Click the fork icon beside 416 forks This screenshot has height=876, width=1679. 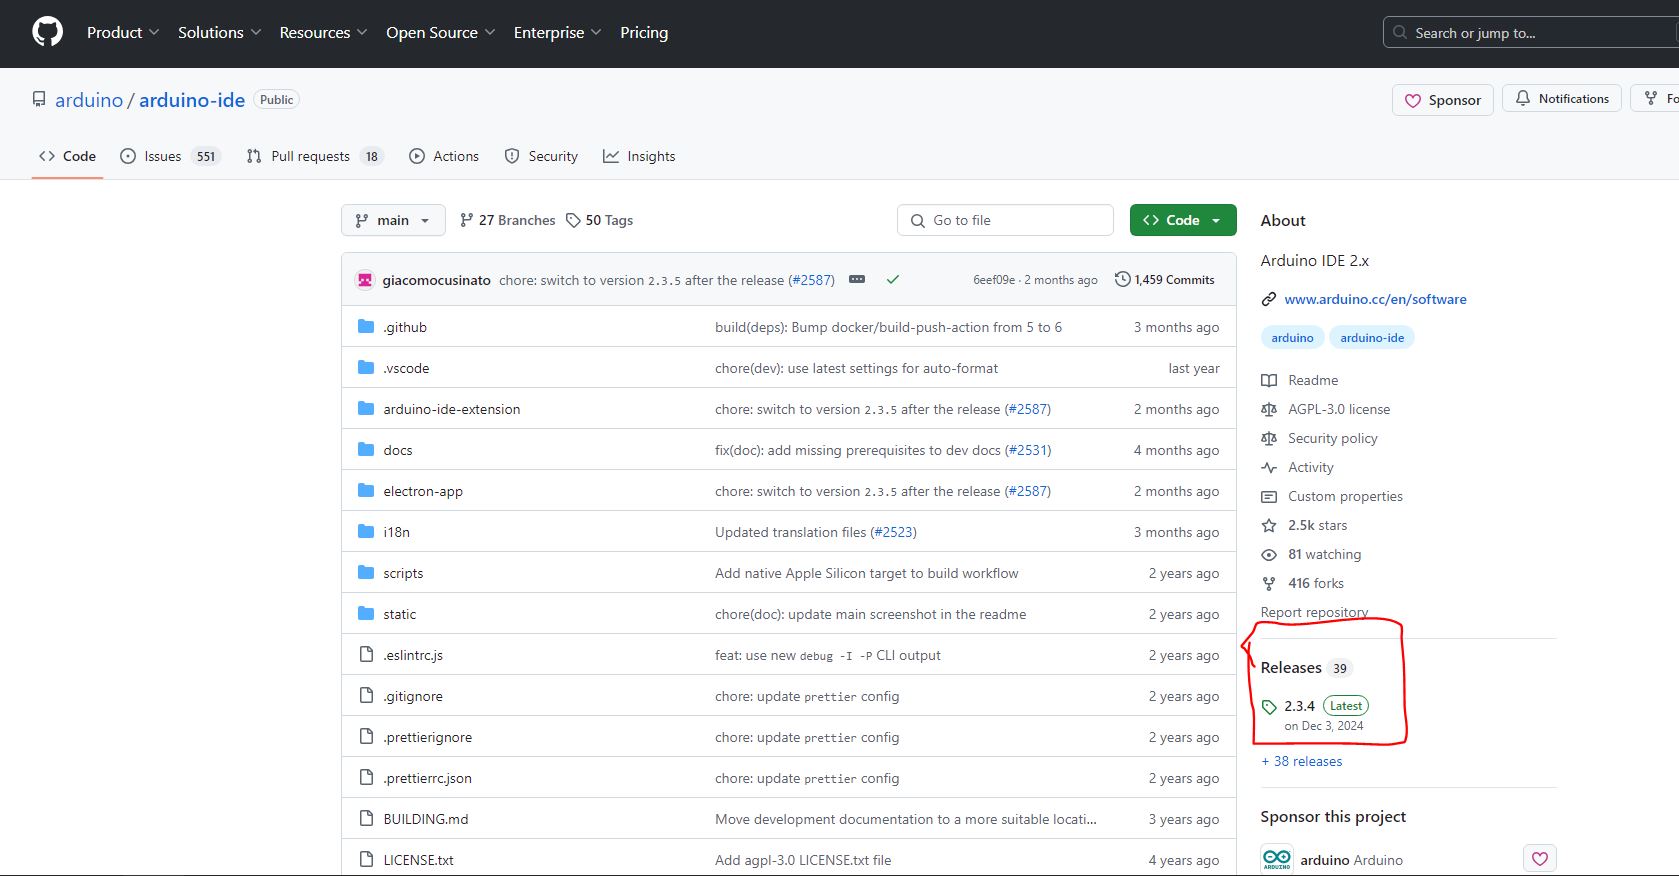[1269, 583]
